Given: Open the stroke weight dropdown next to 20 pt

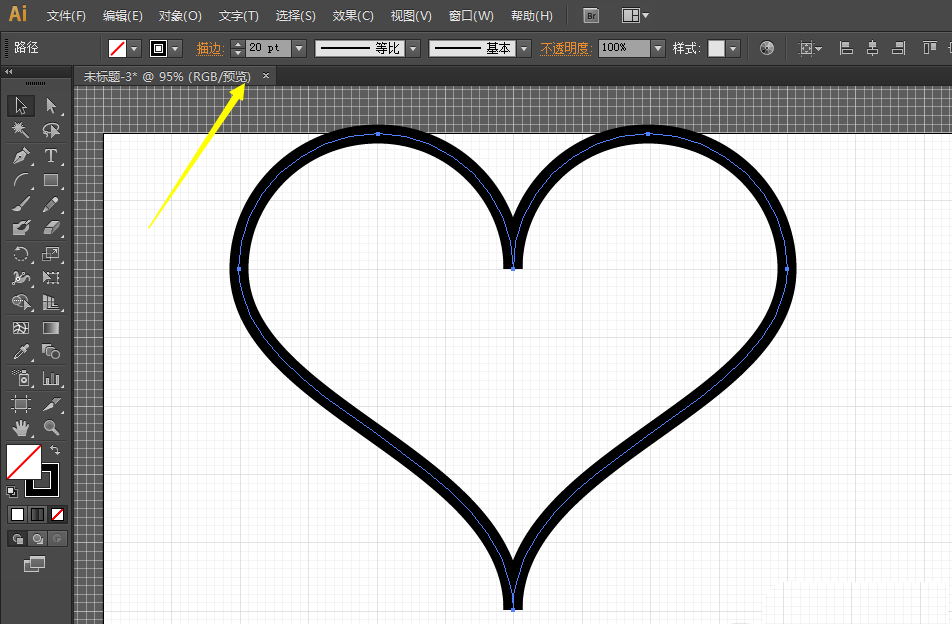Looking at the screenshot, I should [x=299, y=49].
